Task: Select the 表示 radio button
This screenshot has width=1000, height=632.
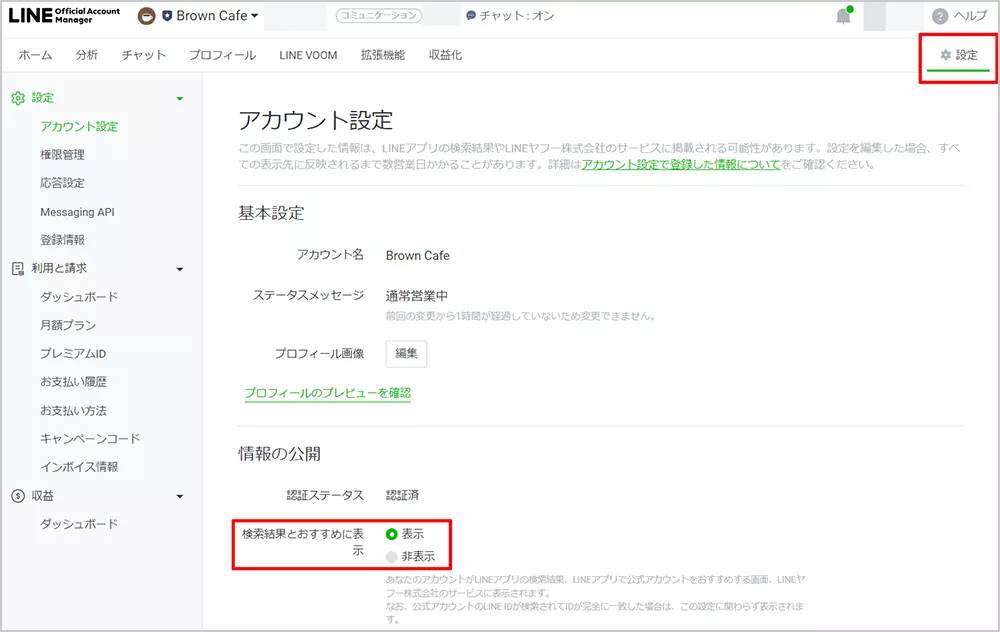Action: [x=391, y=534]
